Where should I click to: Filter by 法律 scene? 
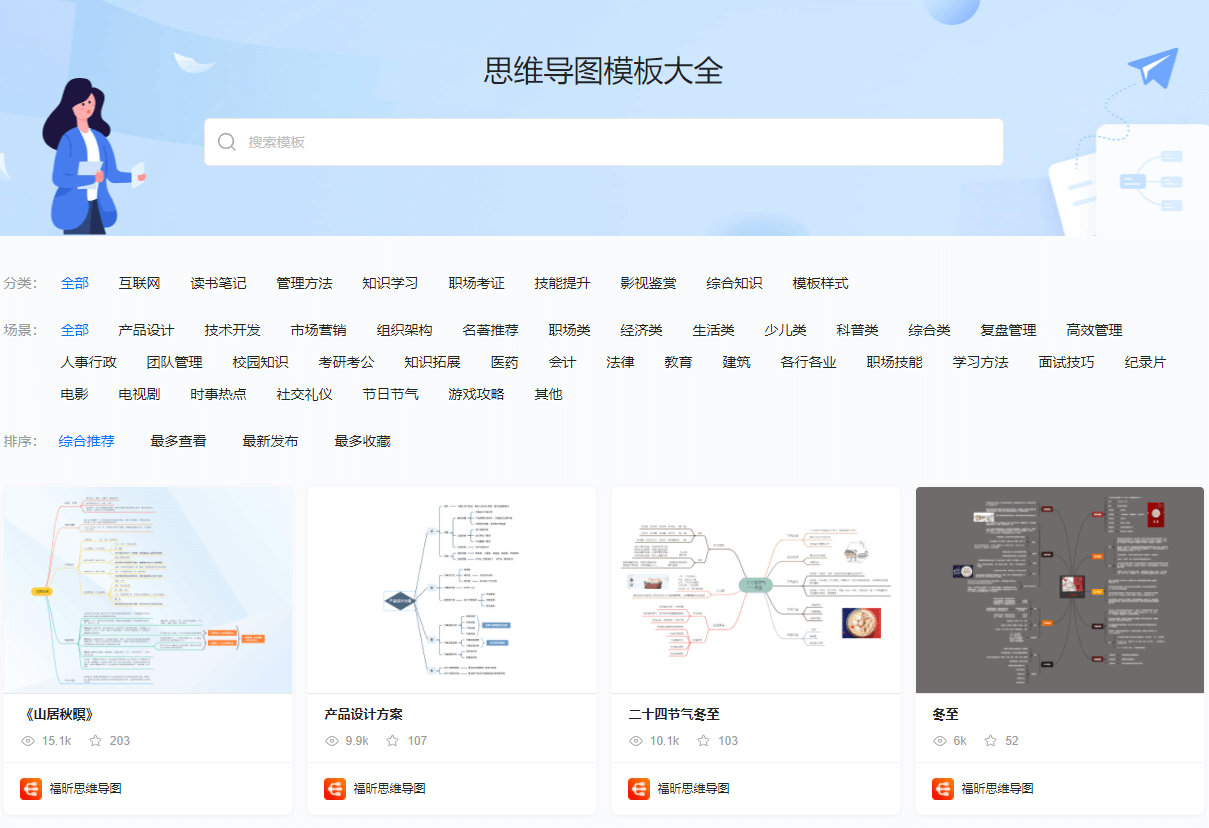click(x=620, y=362)
